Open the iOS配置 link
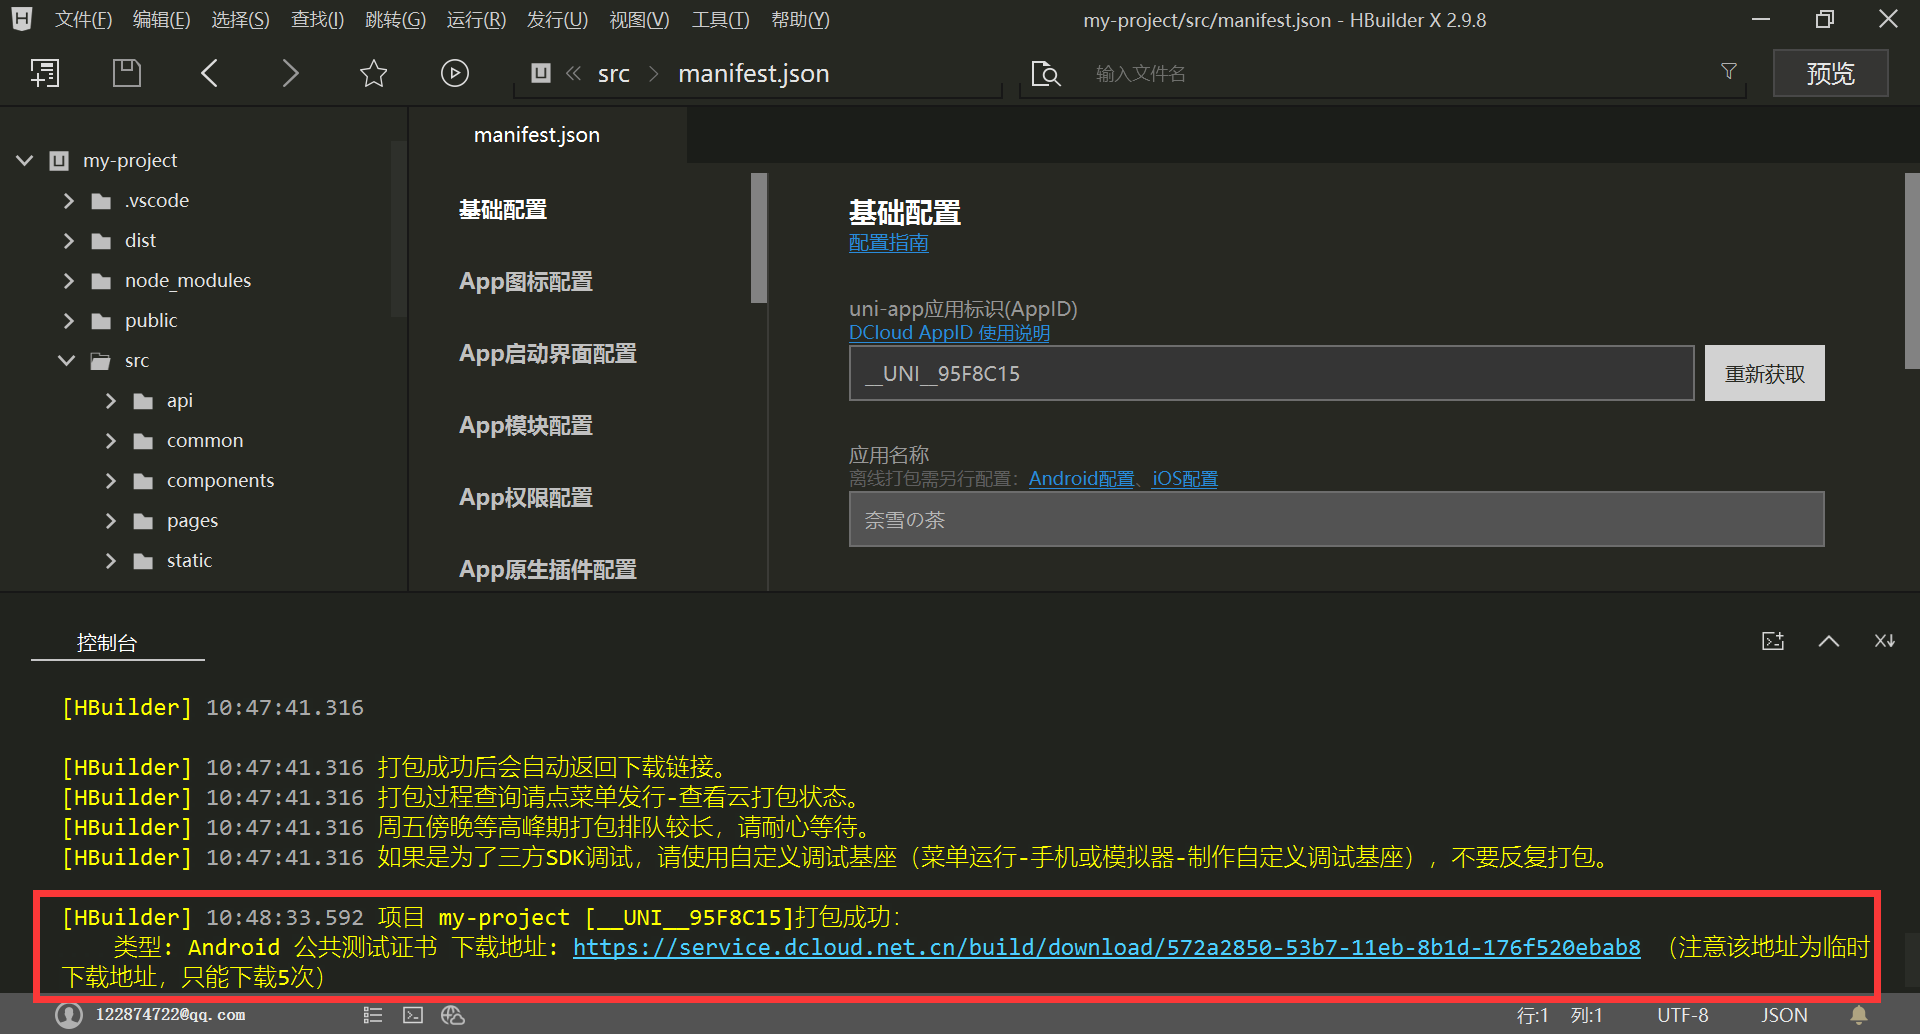 [1185, 478]
